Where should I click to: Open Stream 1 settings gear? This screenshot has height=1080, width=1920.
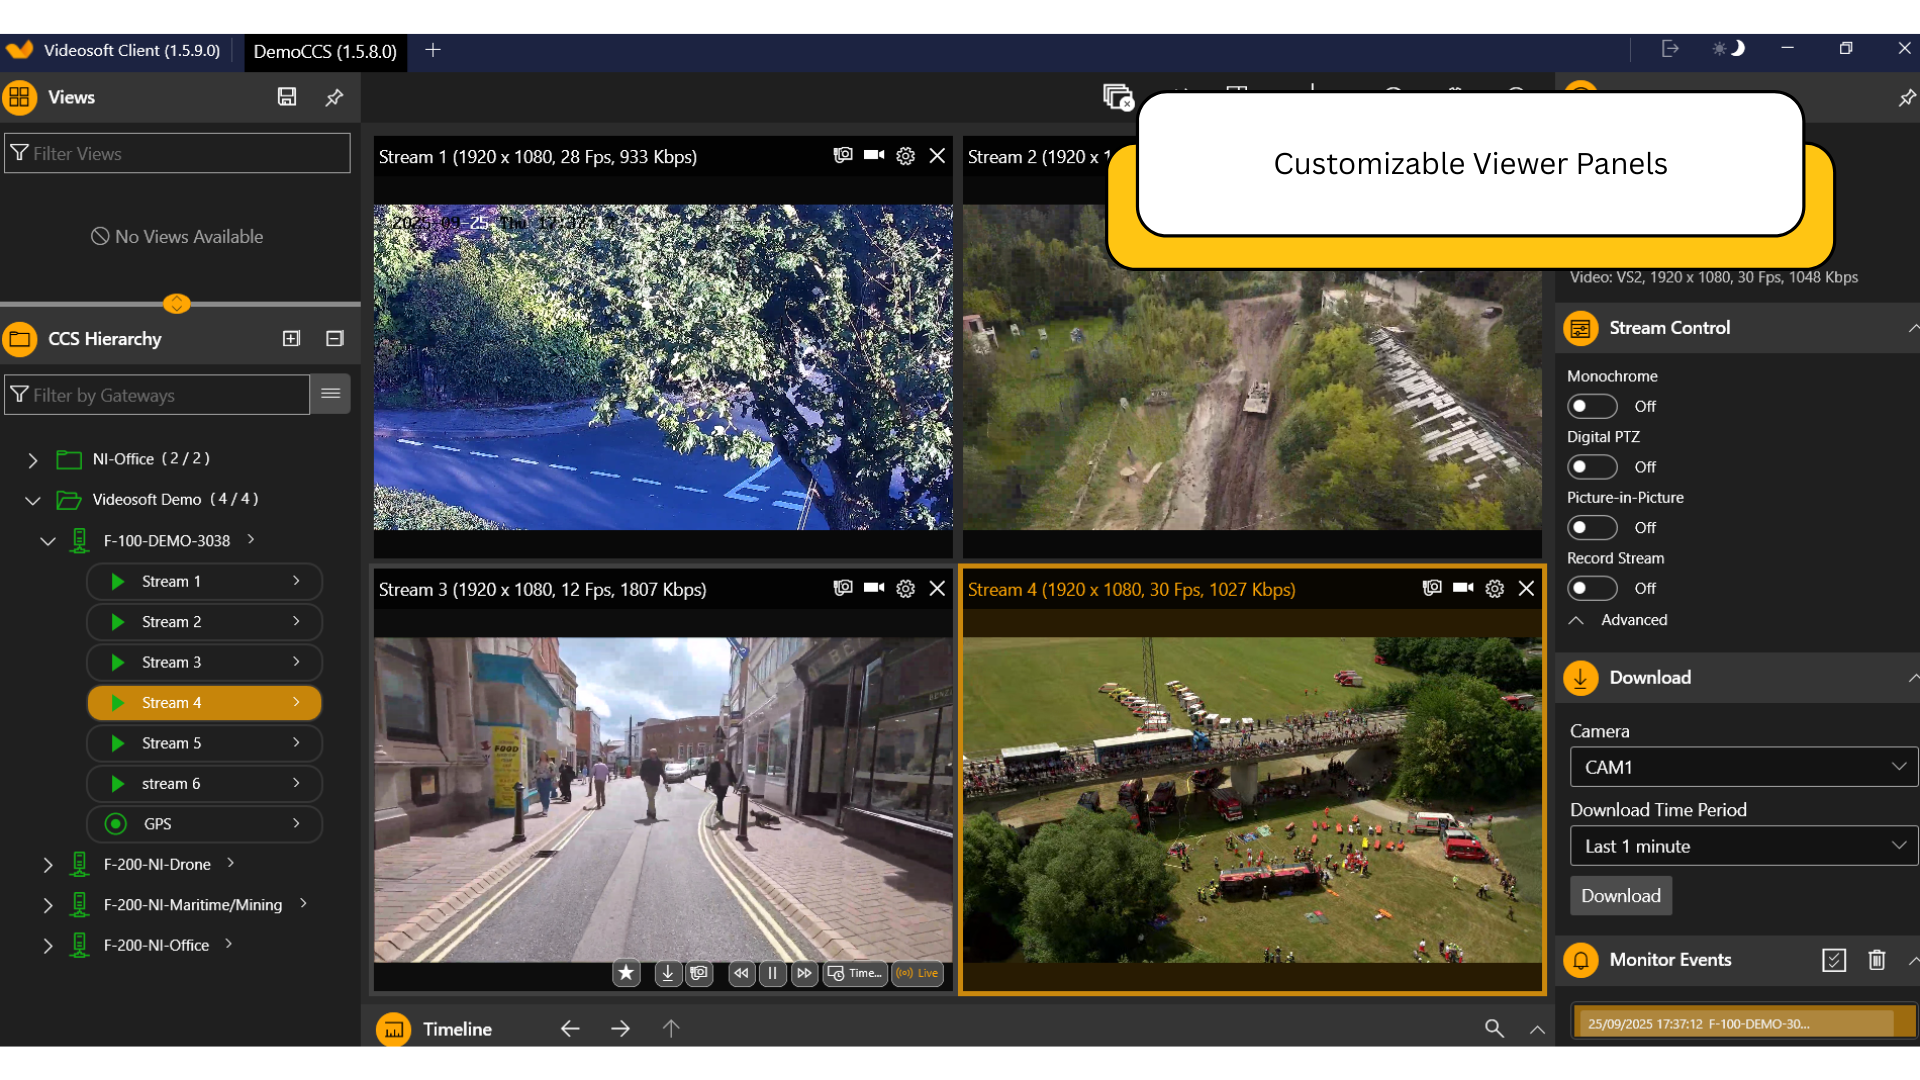[x=905, y=156]
